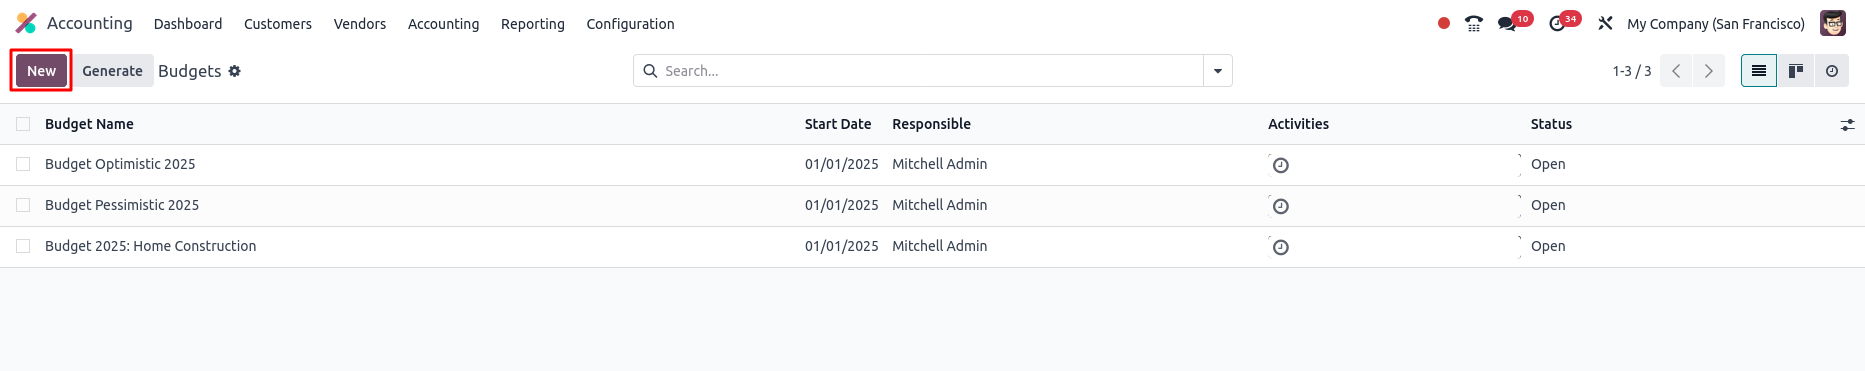This screenshot has height=371, width=1865.
Task: Open the debug tools wrench icon
Action: coord(1605,24)
